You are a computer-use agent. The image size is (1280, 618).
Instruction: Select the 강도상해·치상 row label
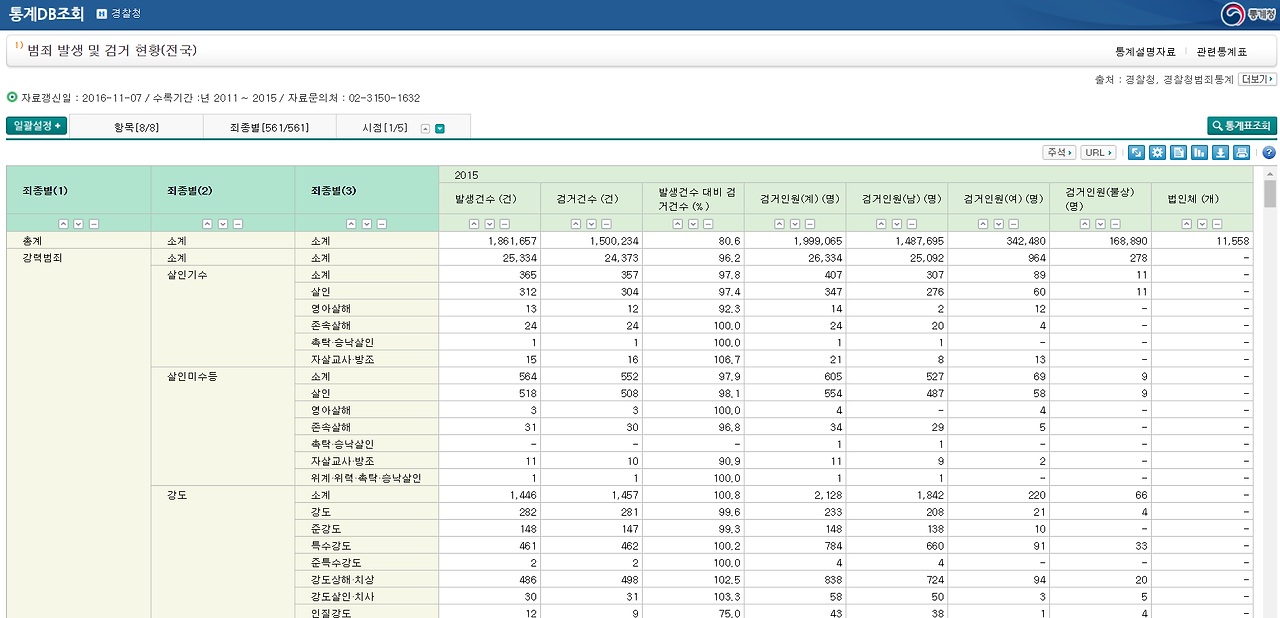366,580
